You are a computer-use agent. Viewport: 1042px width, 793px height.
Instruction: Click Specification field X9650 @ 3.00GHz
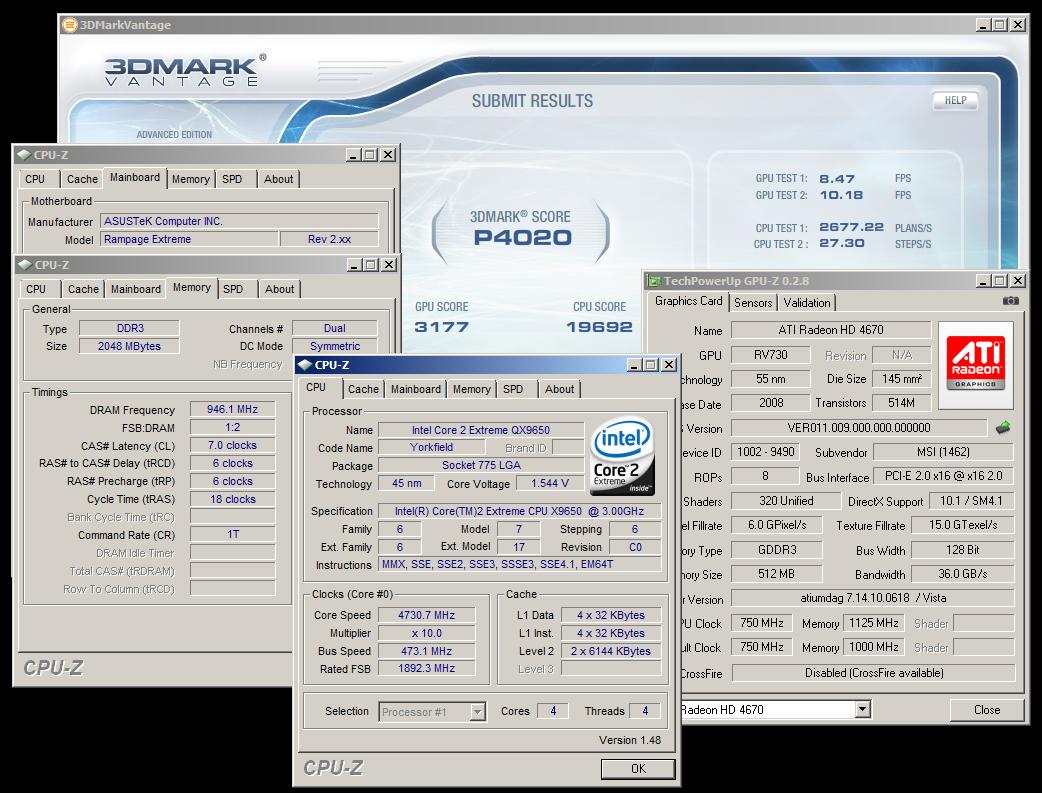520,511
